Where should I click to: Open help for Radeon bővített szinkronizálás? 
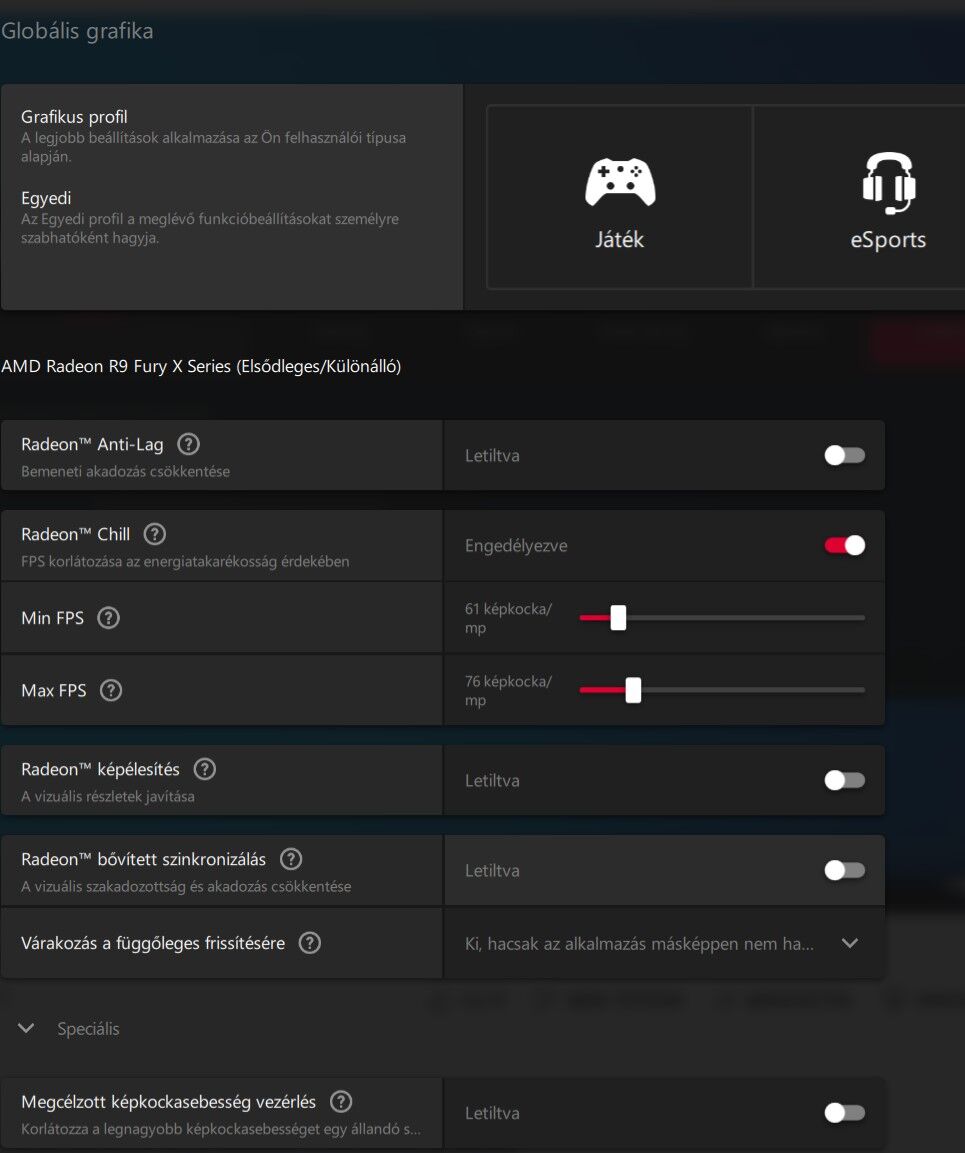[x=291, y=859]
